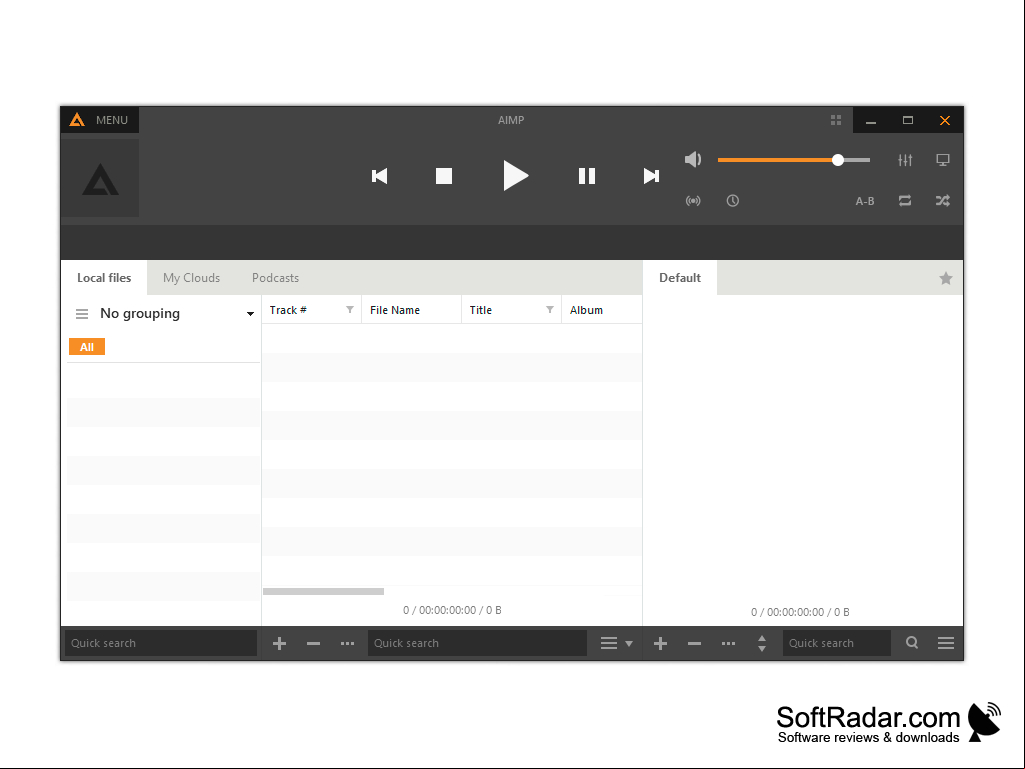Start playback with the play button
Image resolution: width=1025 pixels, height=769 pixels.
(515, 175)
